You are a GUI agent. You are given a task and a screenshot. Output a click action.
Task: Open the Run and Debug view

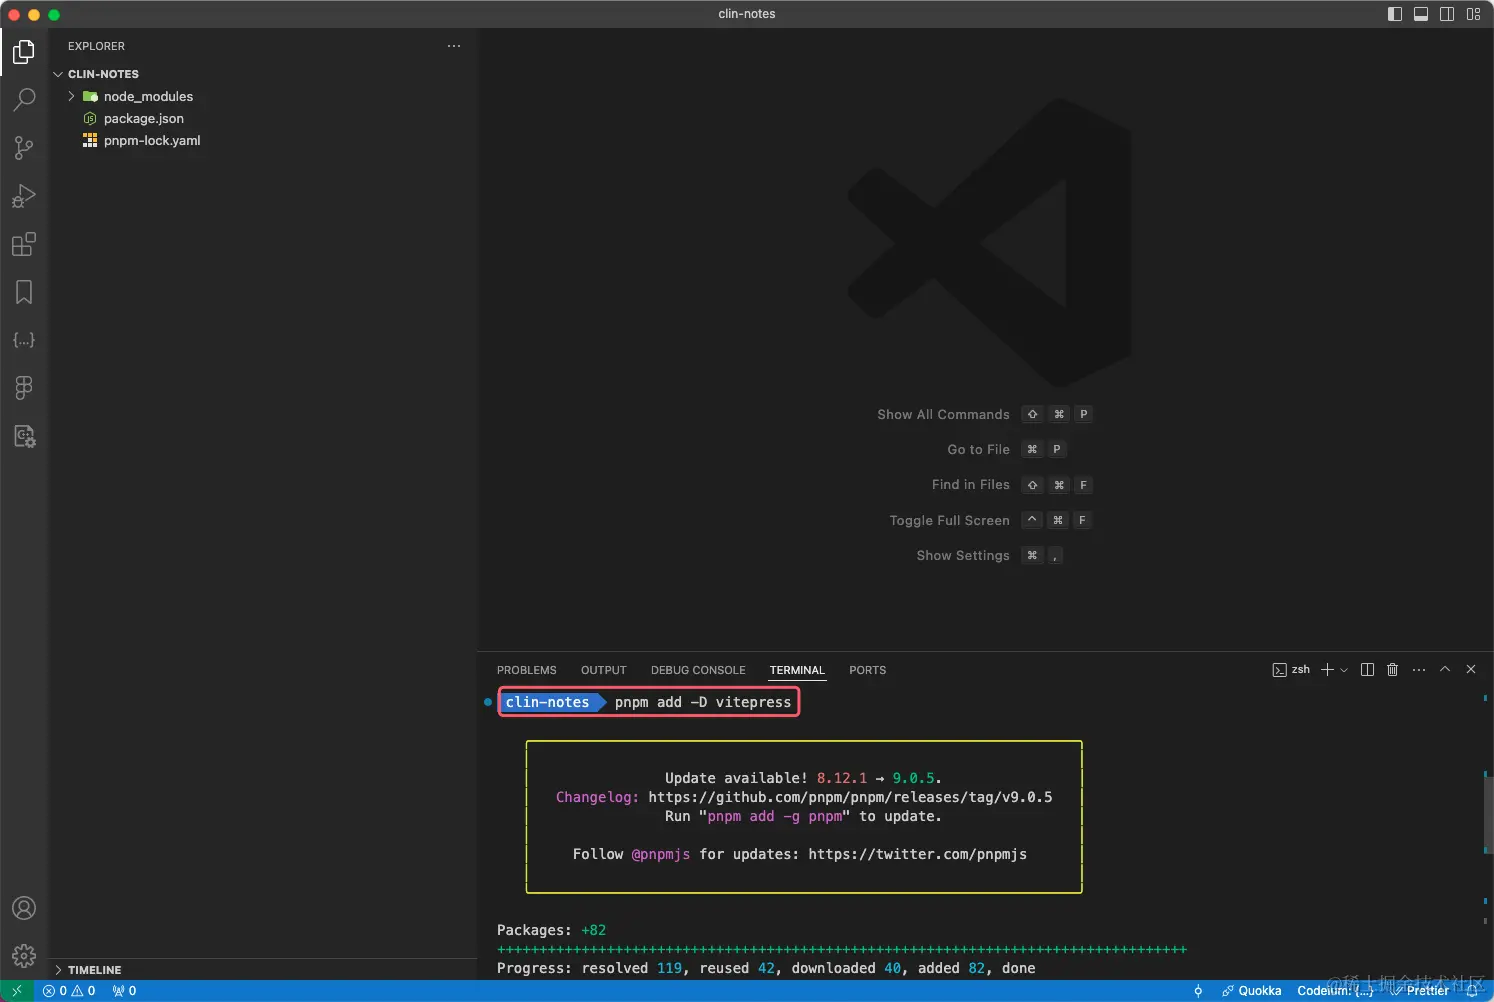pyautogui.click(x=24, y=196)
